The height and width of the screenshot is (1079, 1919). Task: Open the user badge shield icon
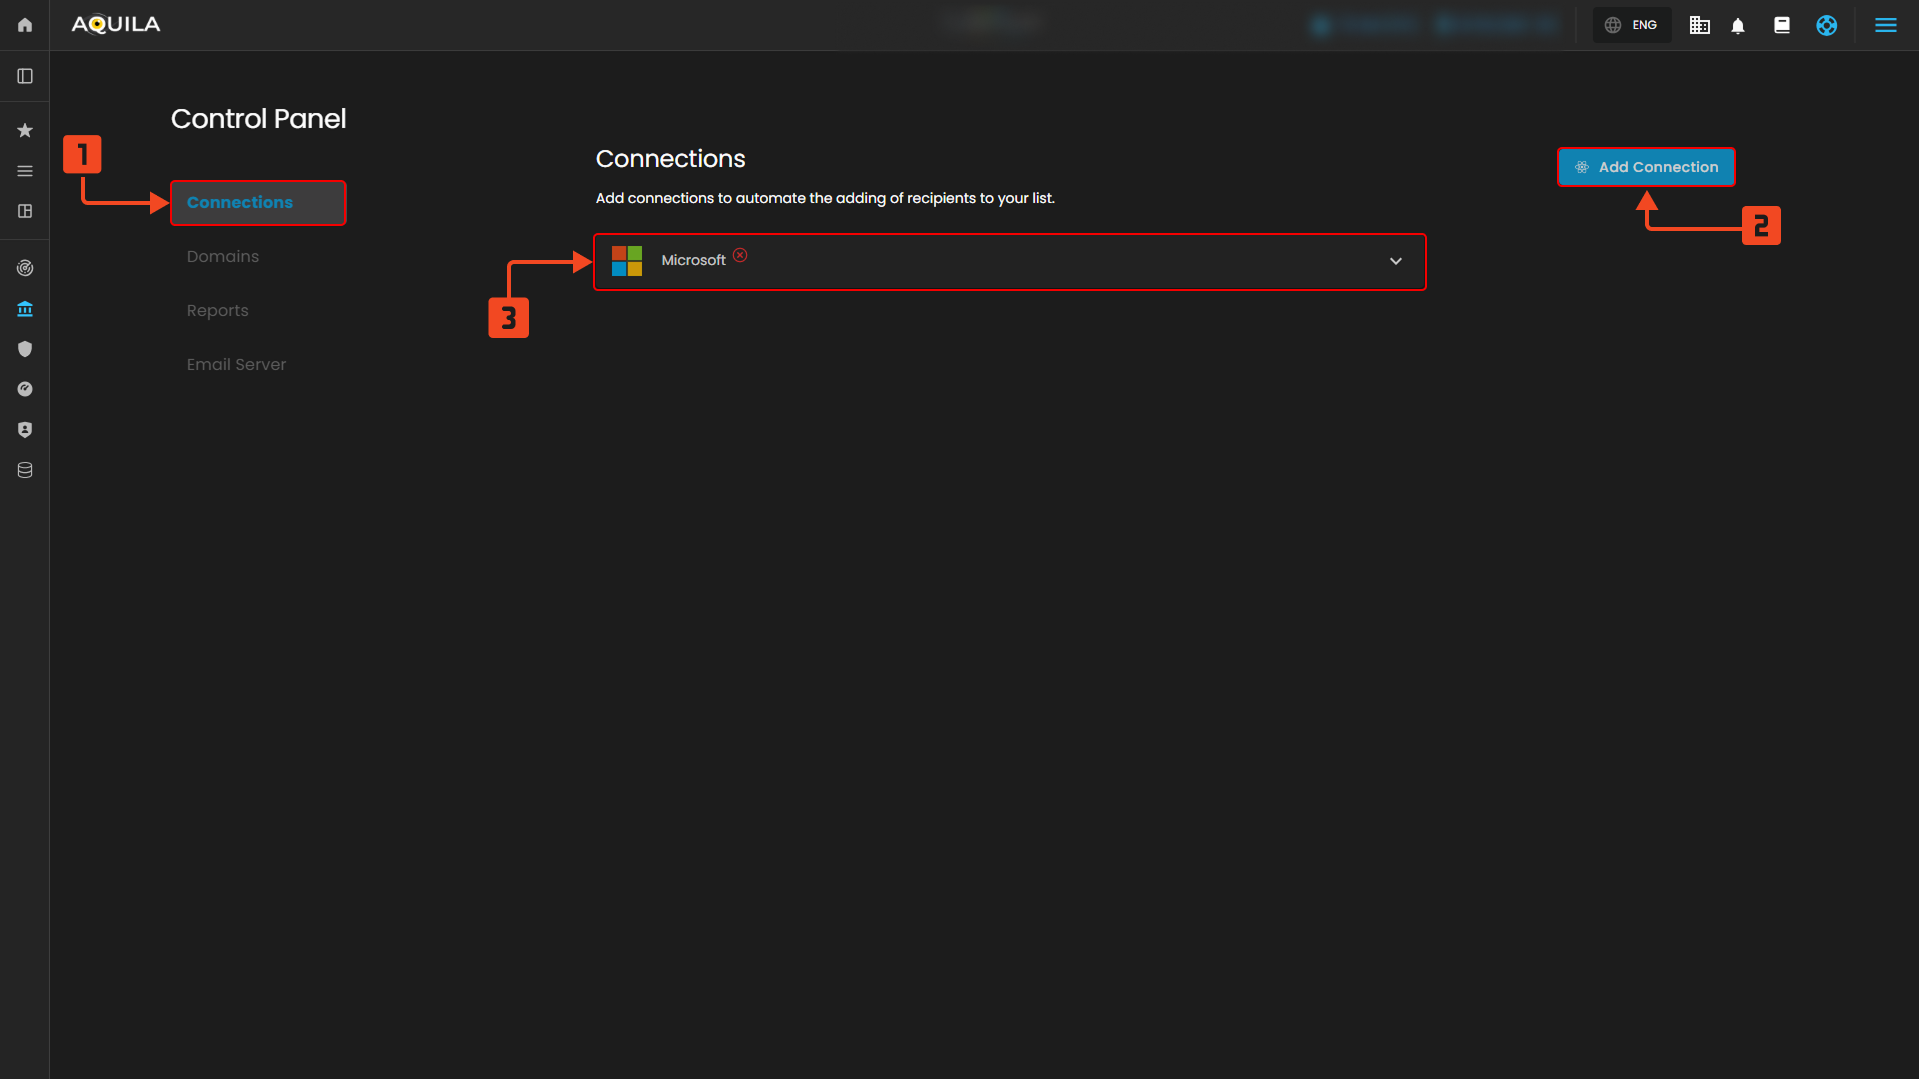coord(25,430)
